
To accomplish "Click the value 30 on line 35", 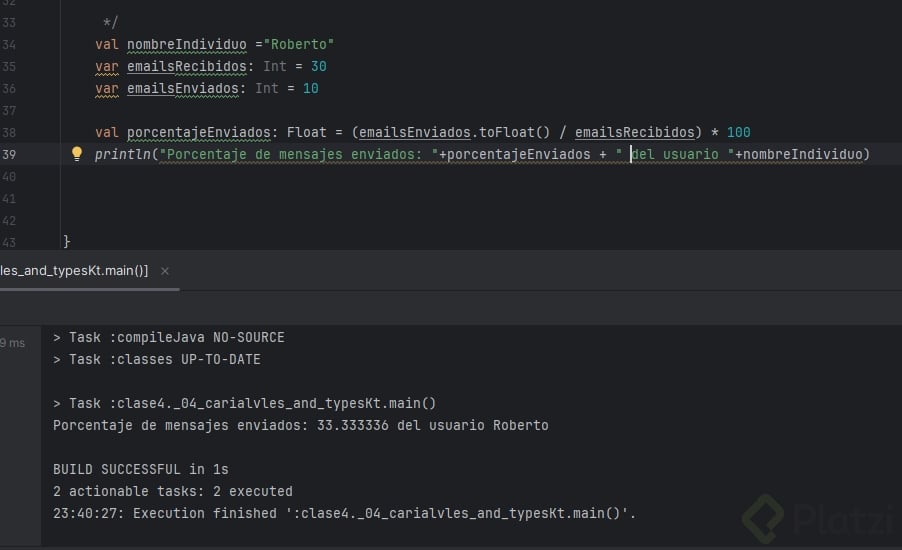I will 318,66.
